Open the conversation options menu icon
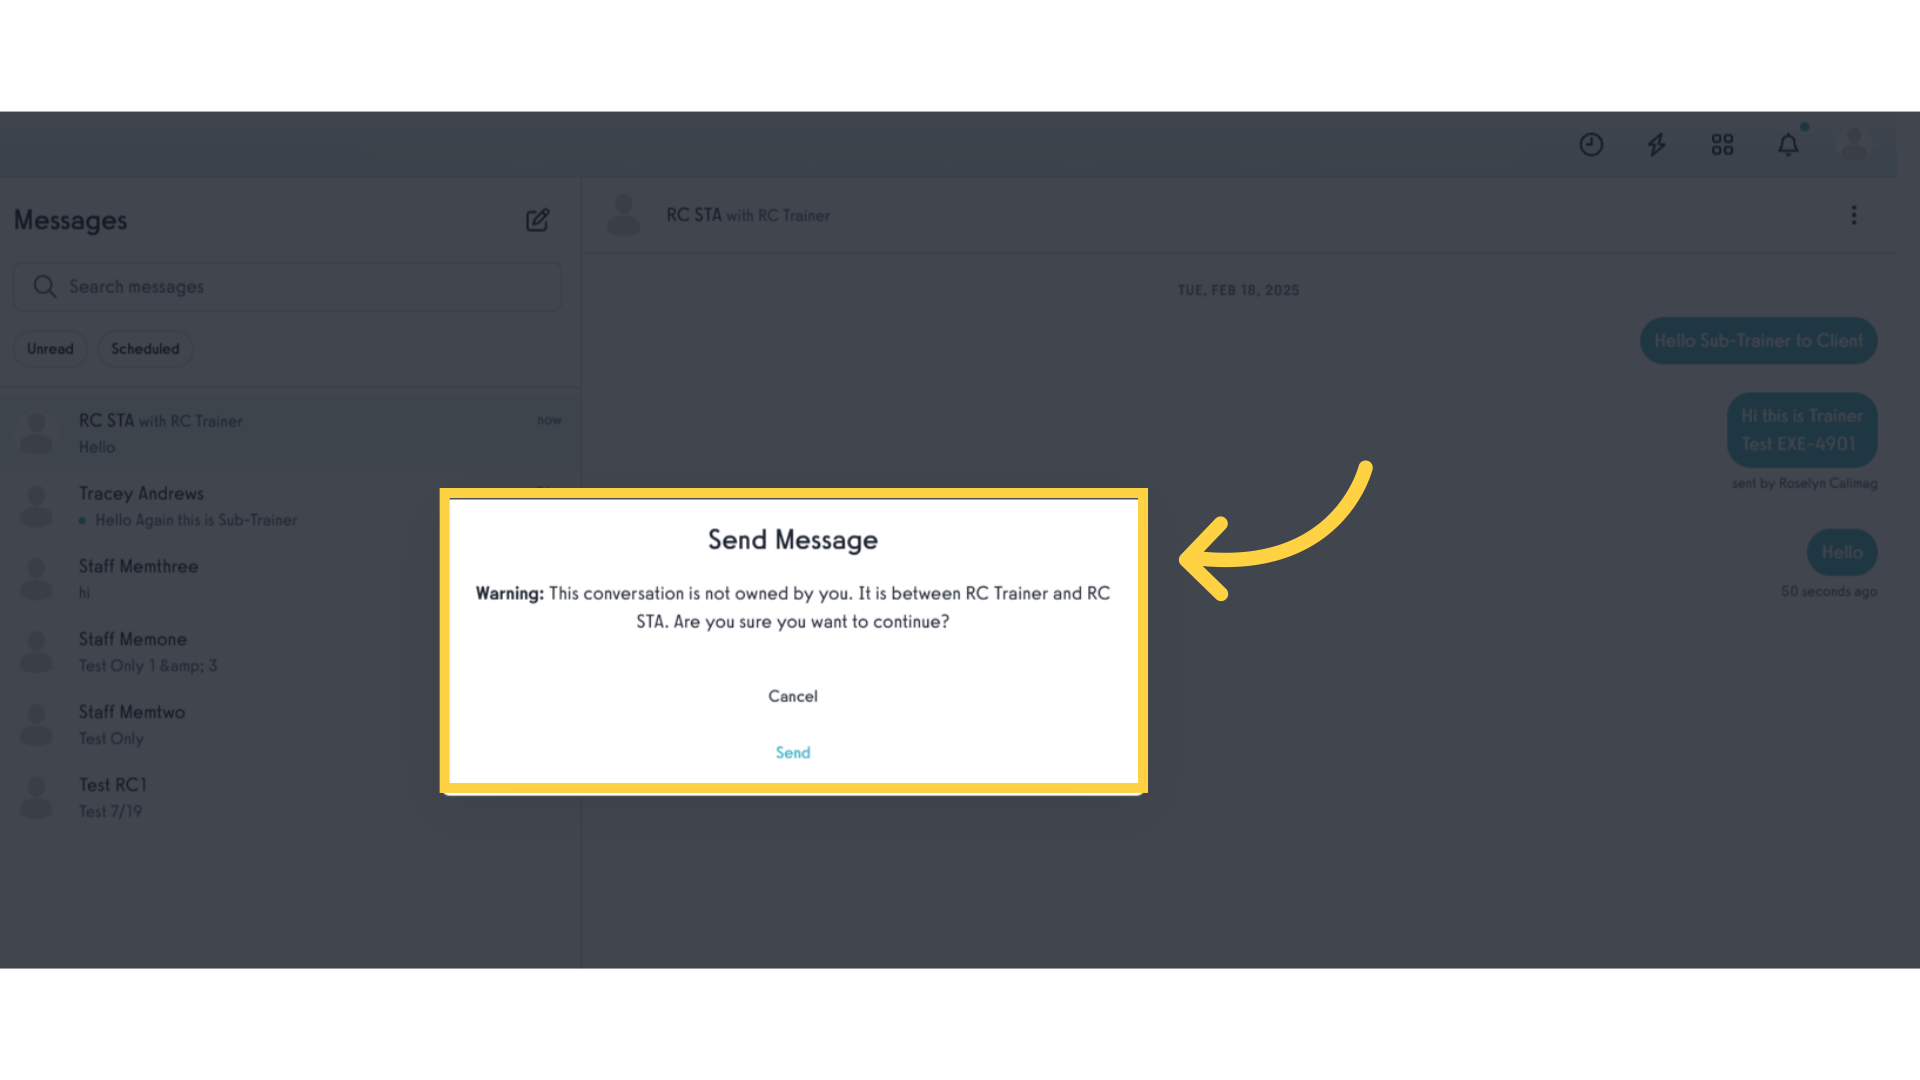This screenshot has width=1920, height=1080. pos(1854,215)
